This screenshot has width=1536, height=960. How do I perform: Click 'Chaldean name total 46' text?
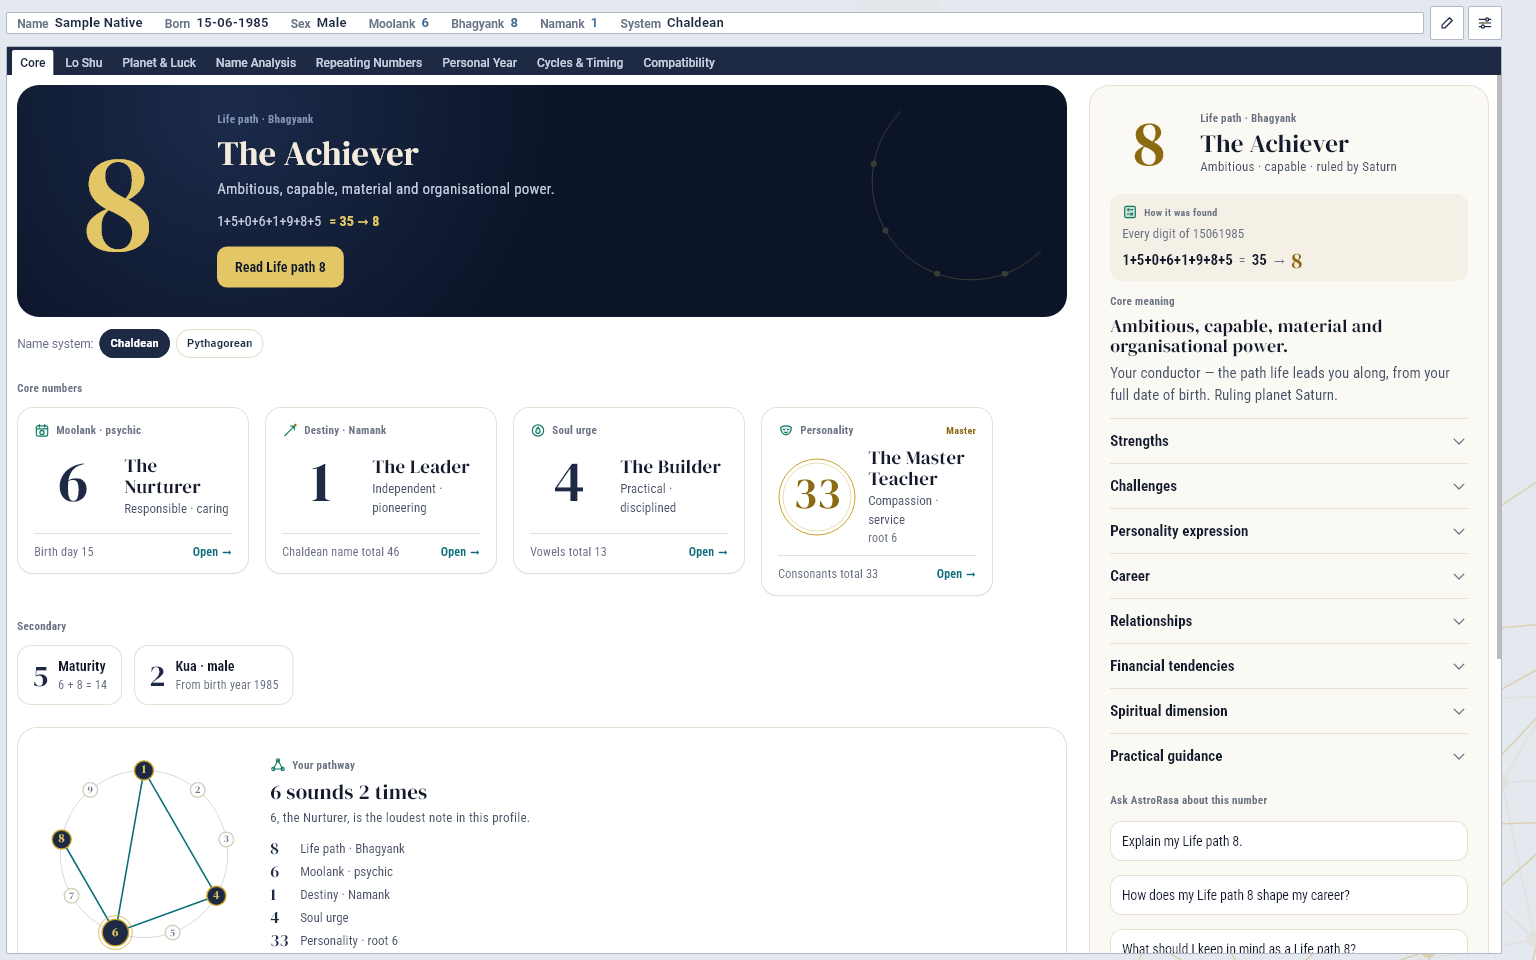(341, 552)
